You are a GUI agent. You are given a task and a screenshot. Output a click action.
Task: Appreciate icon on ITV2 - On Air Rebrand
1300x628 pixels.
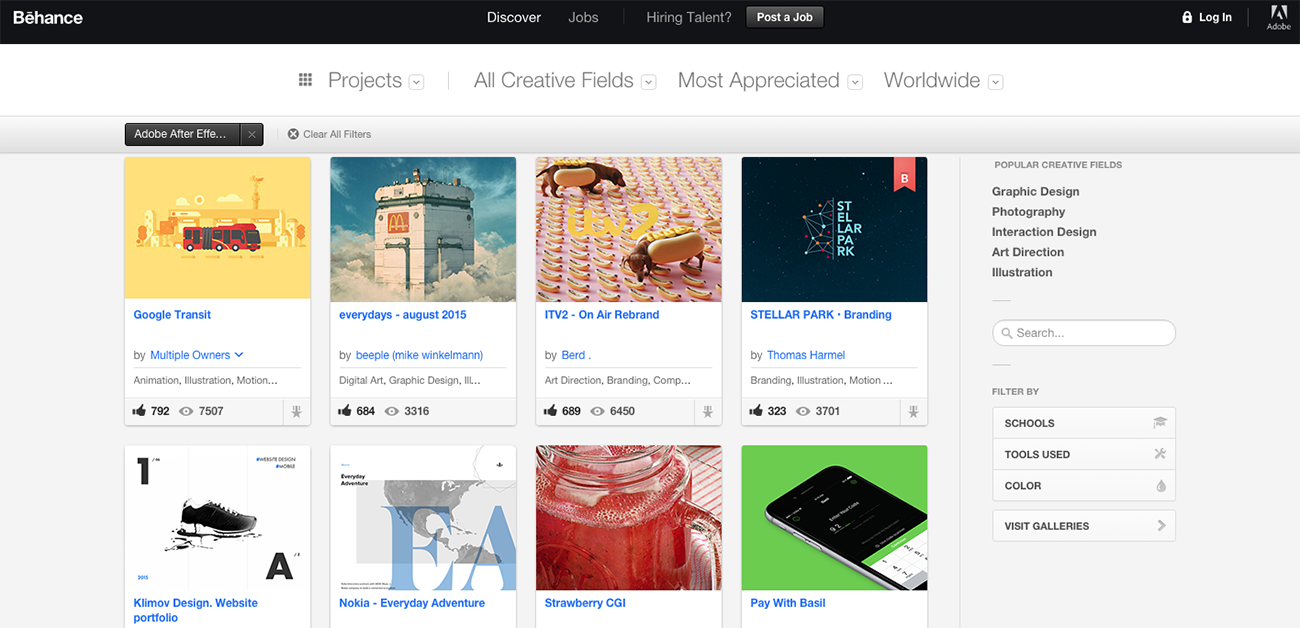(550, 410)
